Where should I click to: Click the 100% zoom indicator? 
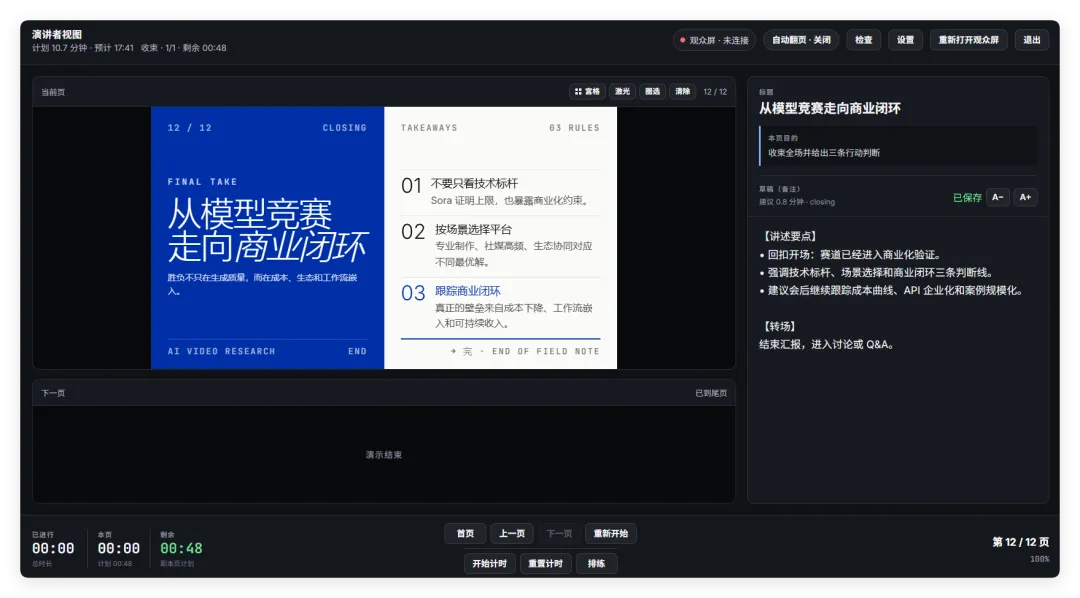[1039, 559]
